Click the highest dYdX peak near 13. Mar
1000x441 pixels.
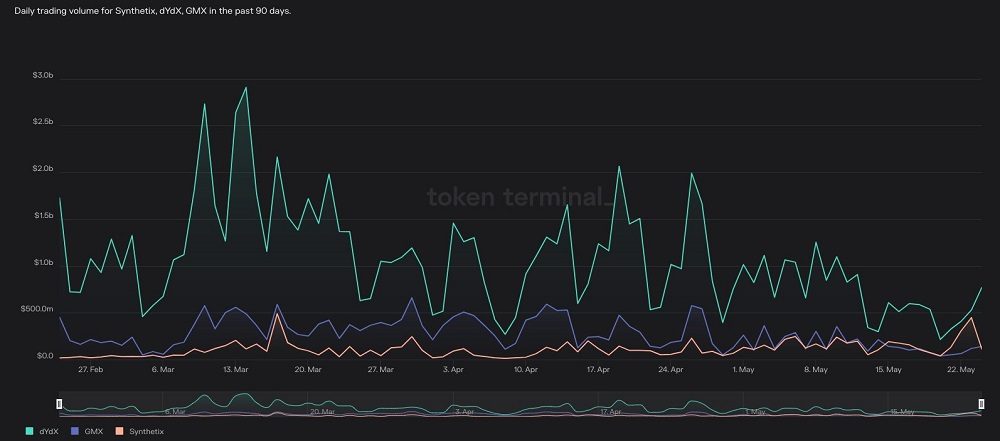(x=246, y=88)
